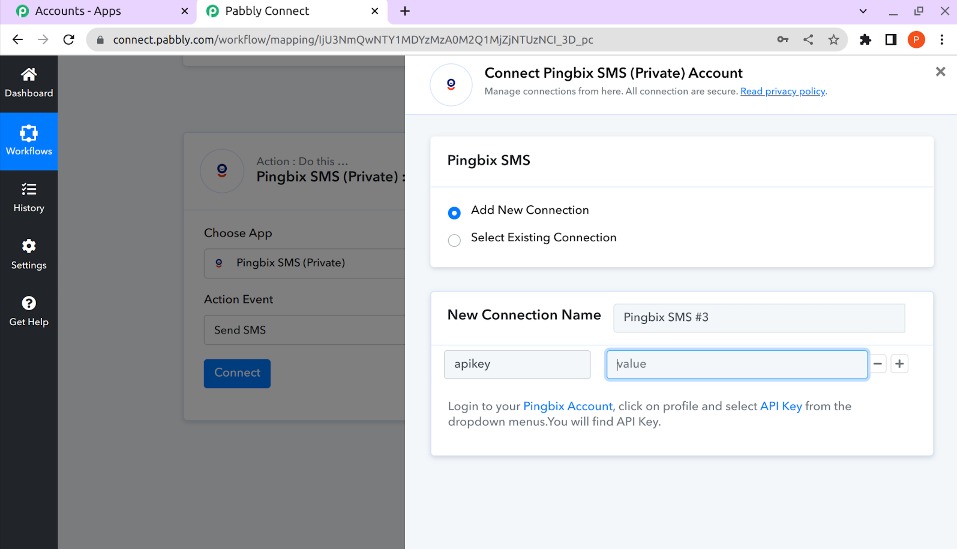Click the plus button beside apikey value

tap(899, 364)
